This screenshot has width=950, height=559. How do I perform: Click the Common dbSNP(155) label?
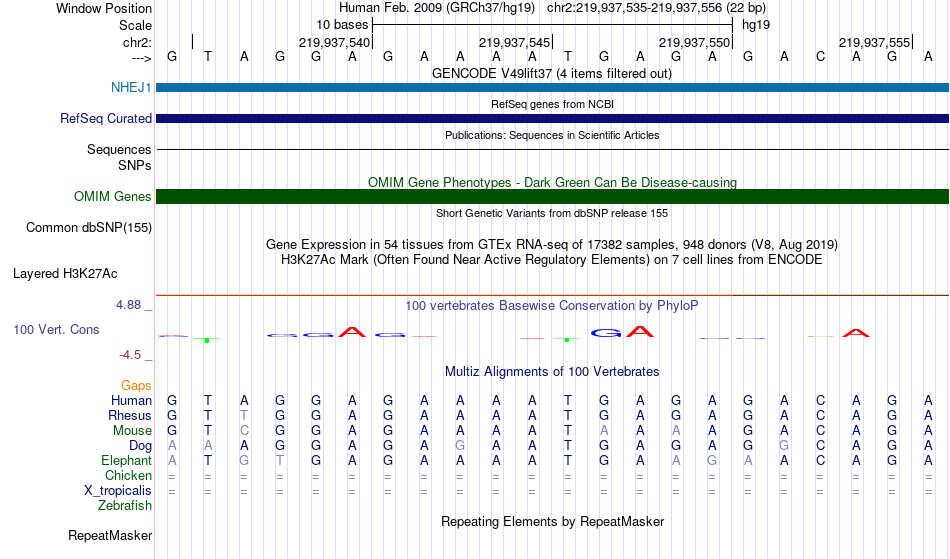[89, 228]
